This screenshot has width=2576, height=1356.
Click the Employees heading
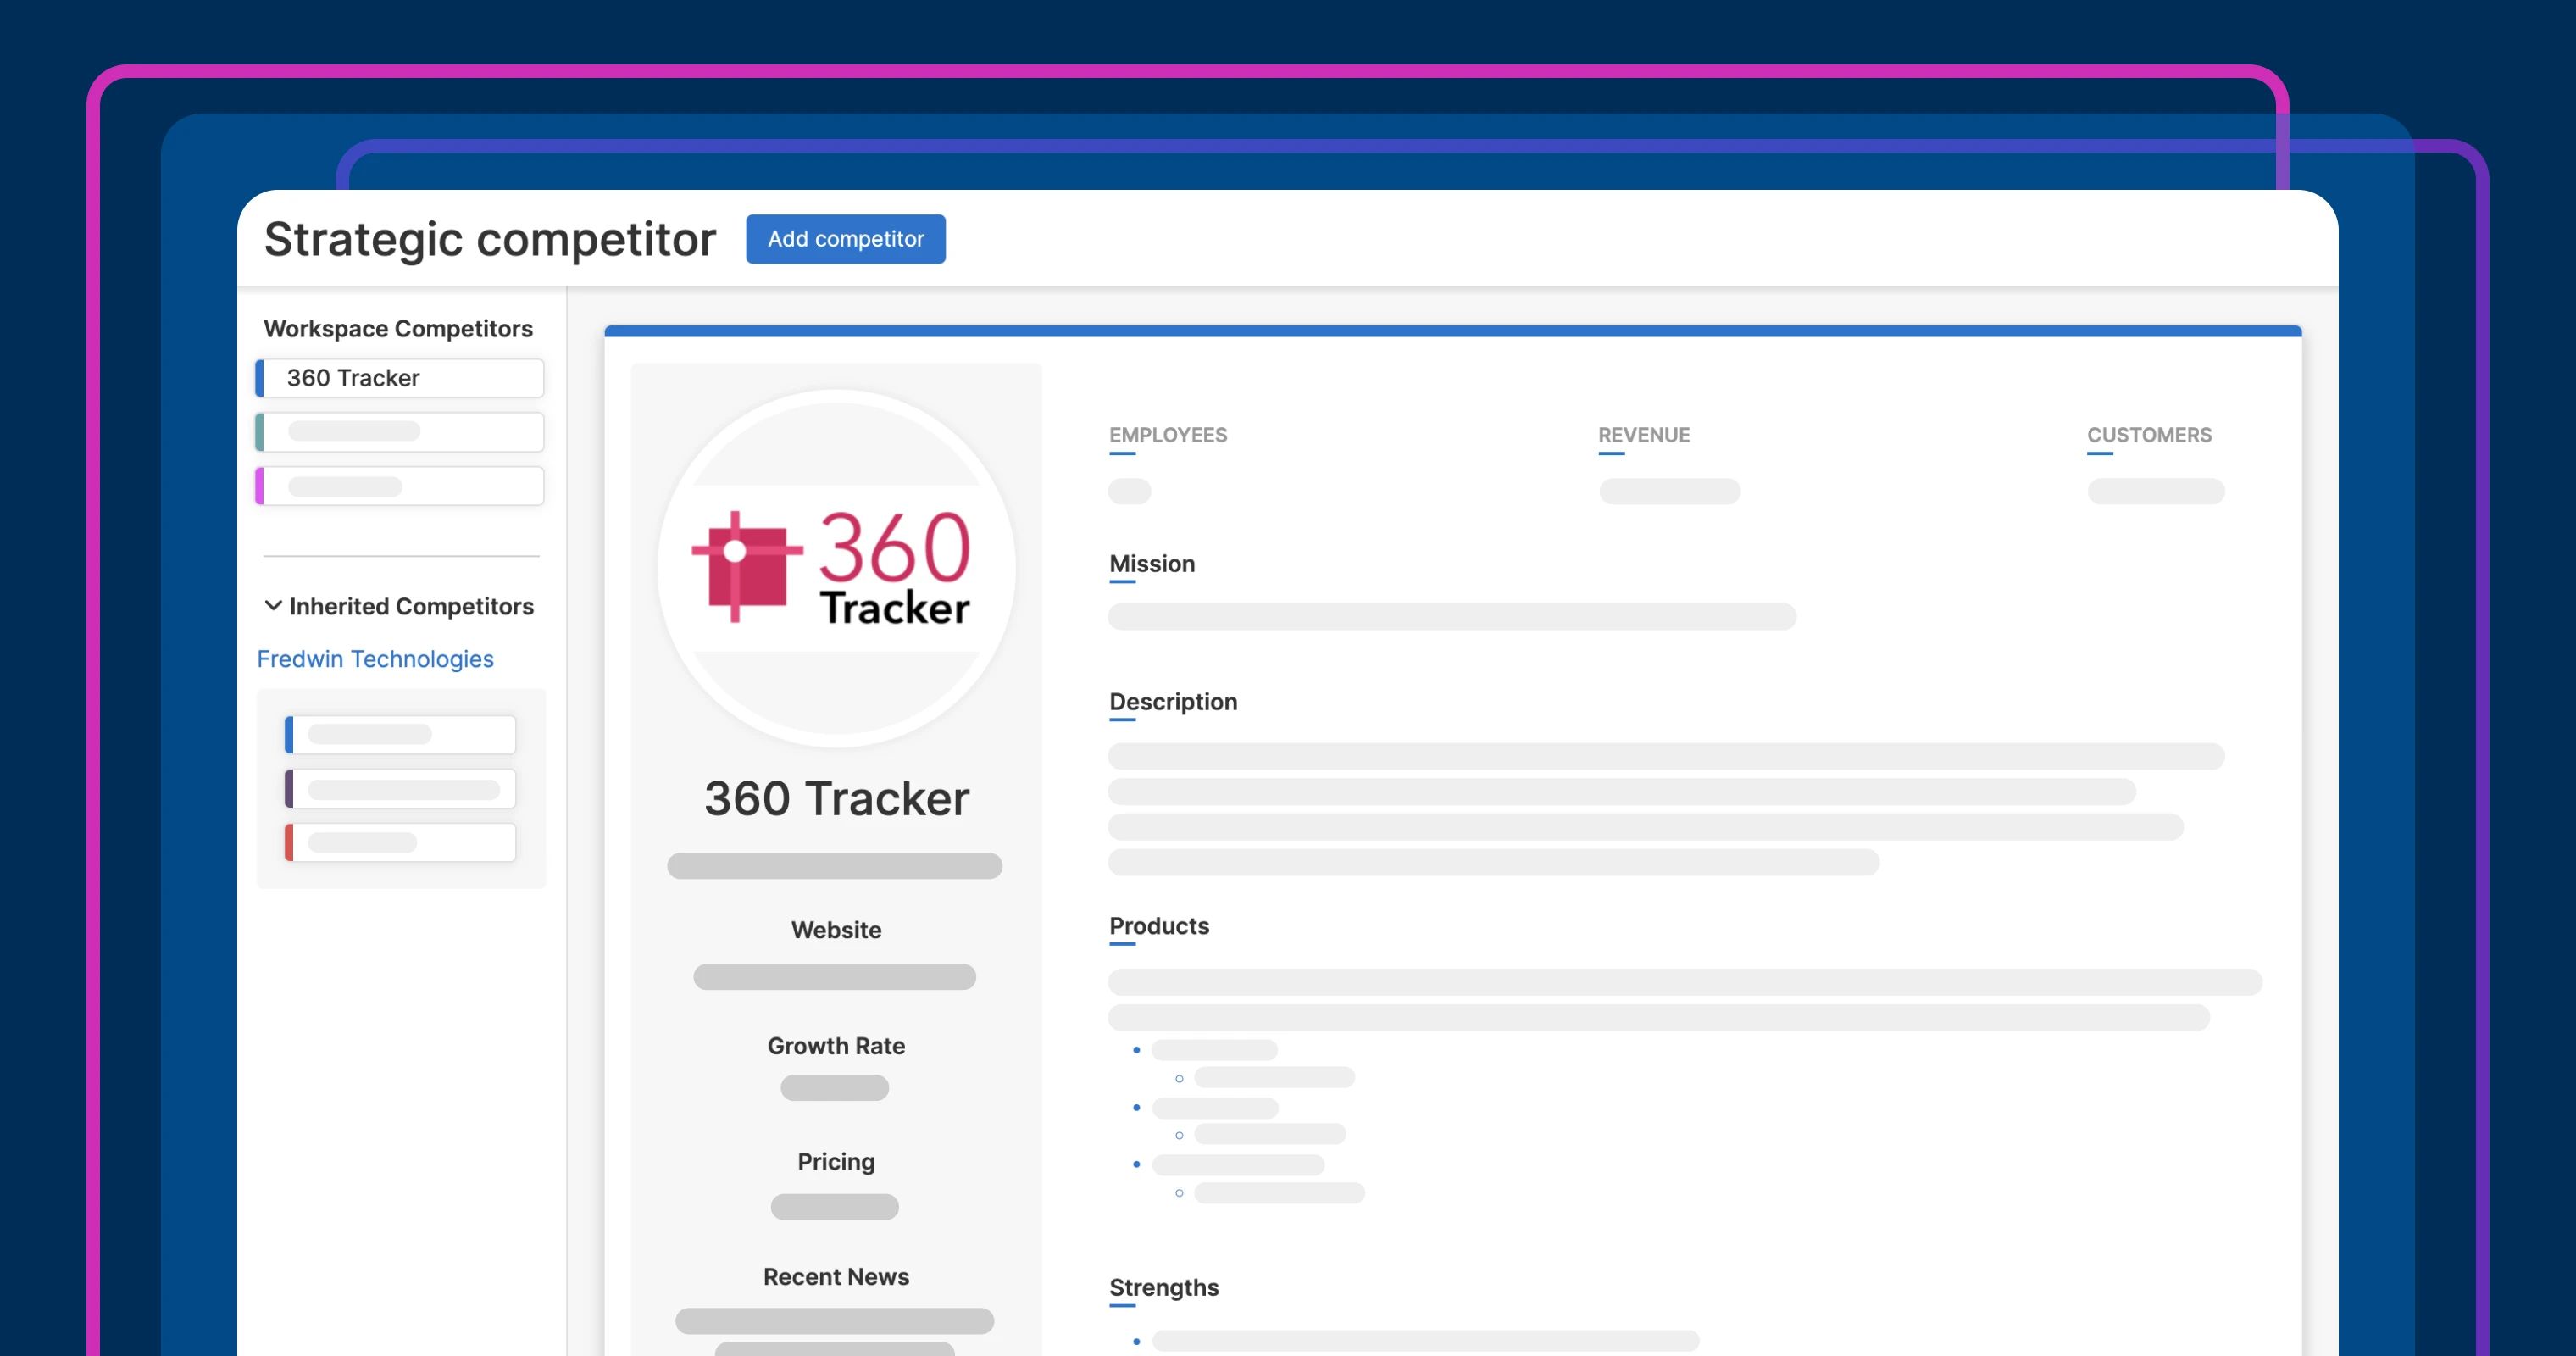pos(1167,435)
